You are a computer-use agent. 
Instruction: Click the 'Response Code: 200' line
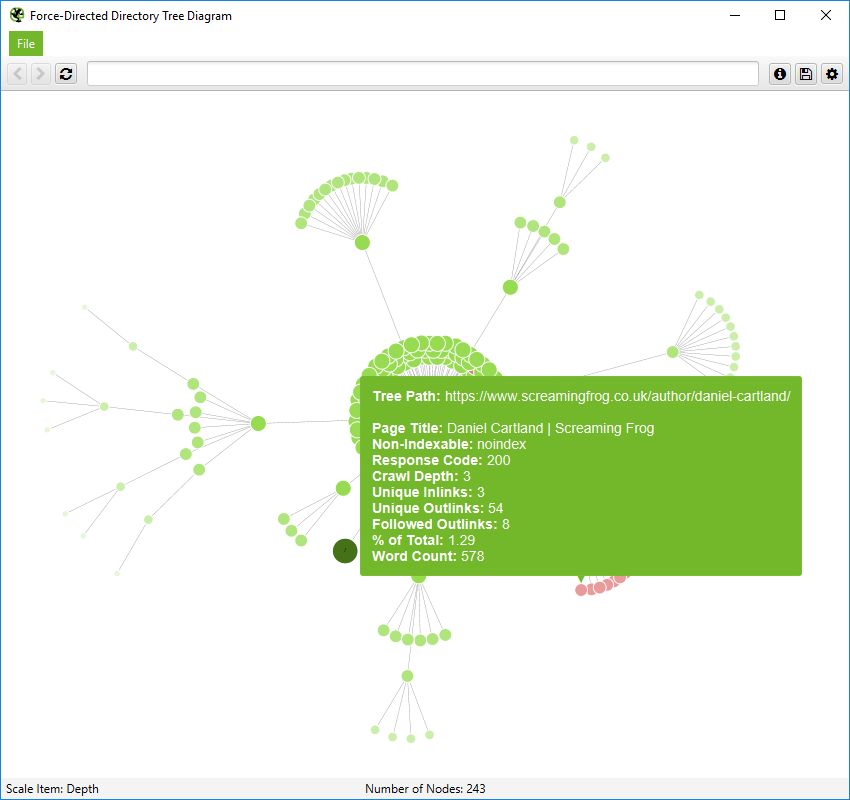pos(441,460)
